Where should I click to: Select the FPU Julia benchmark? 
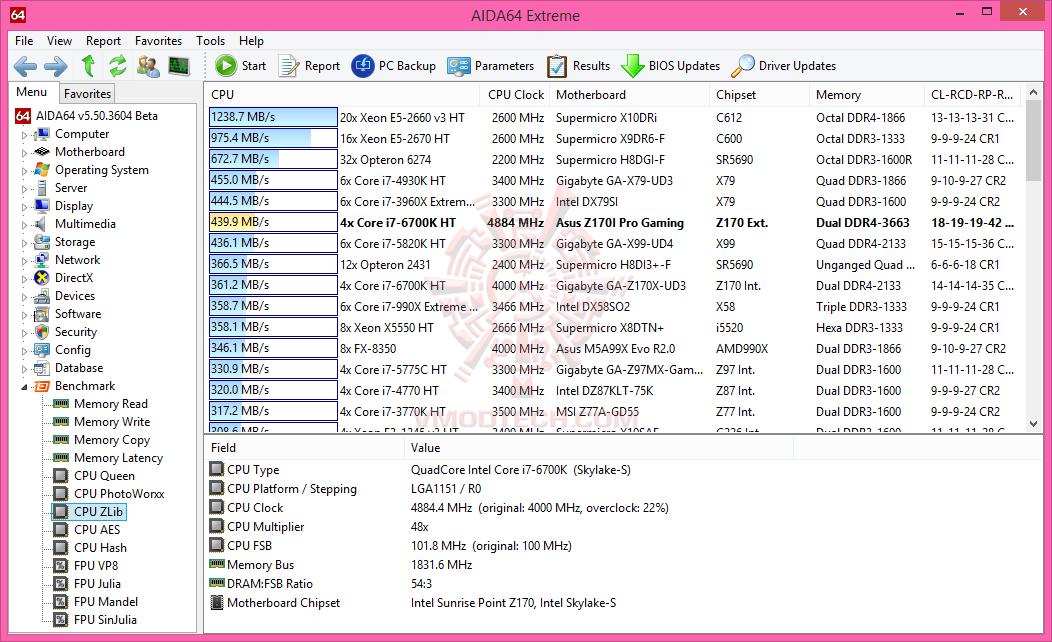point(97,584)
